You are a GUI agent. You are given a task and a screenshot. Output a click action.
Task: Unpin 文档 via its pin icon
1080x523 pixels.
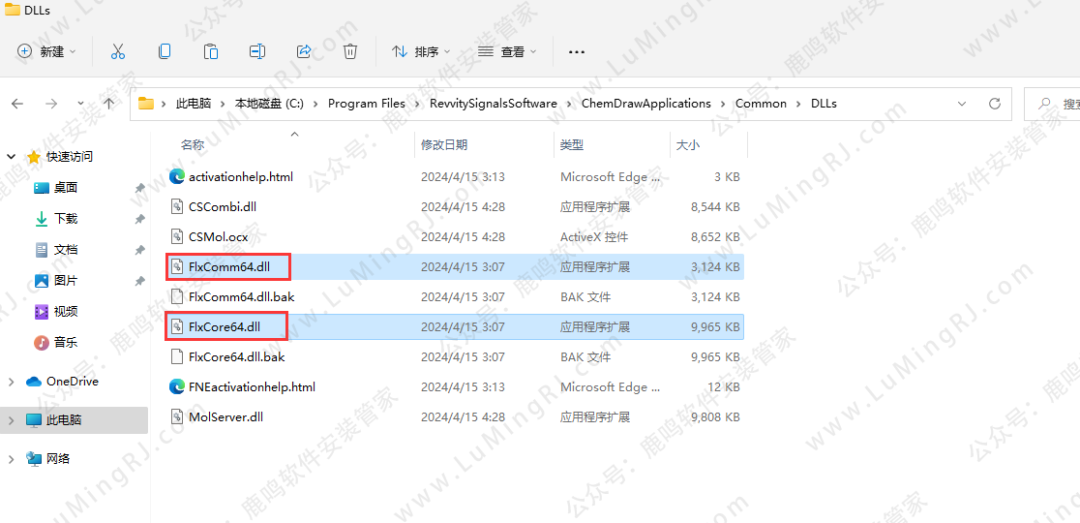(x=140, y=250)
